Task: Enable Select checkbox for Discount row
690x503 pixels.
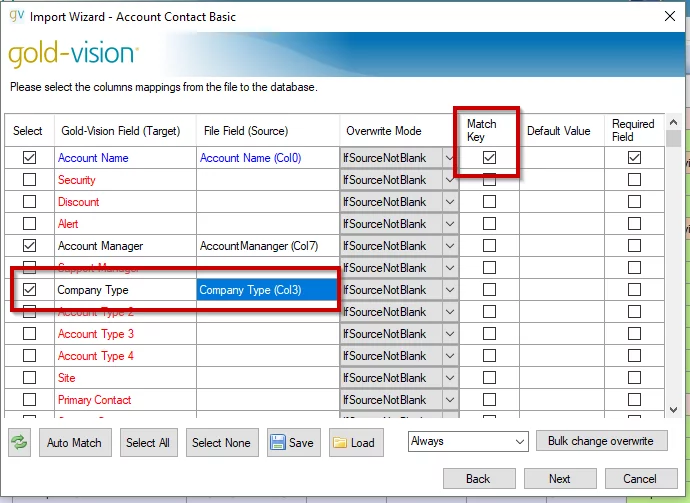Action: (x=29, y=202)
